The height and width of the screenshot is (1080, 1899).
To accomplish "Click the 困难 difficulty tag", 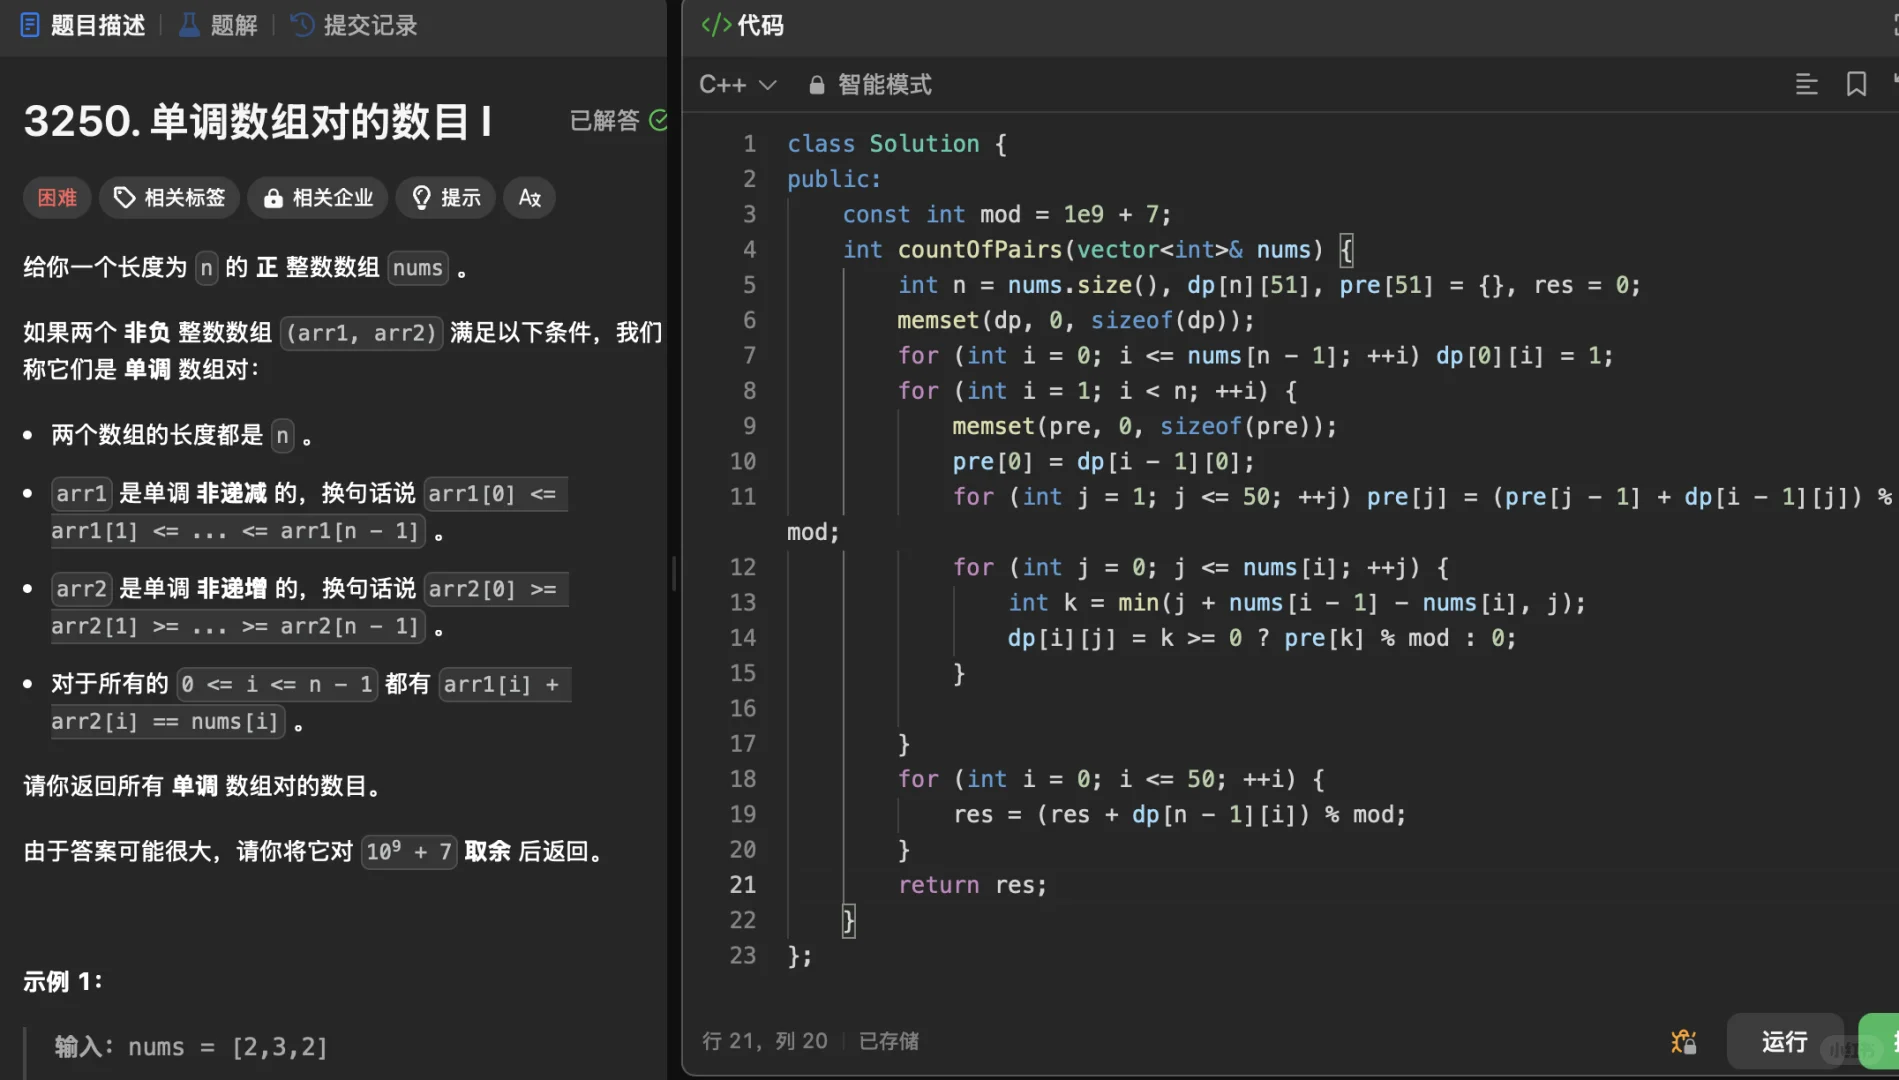I will tap(57, 198).
